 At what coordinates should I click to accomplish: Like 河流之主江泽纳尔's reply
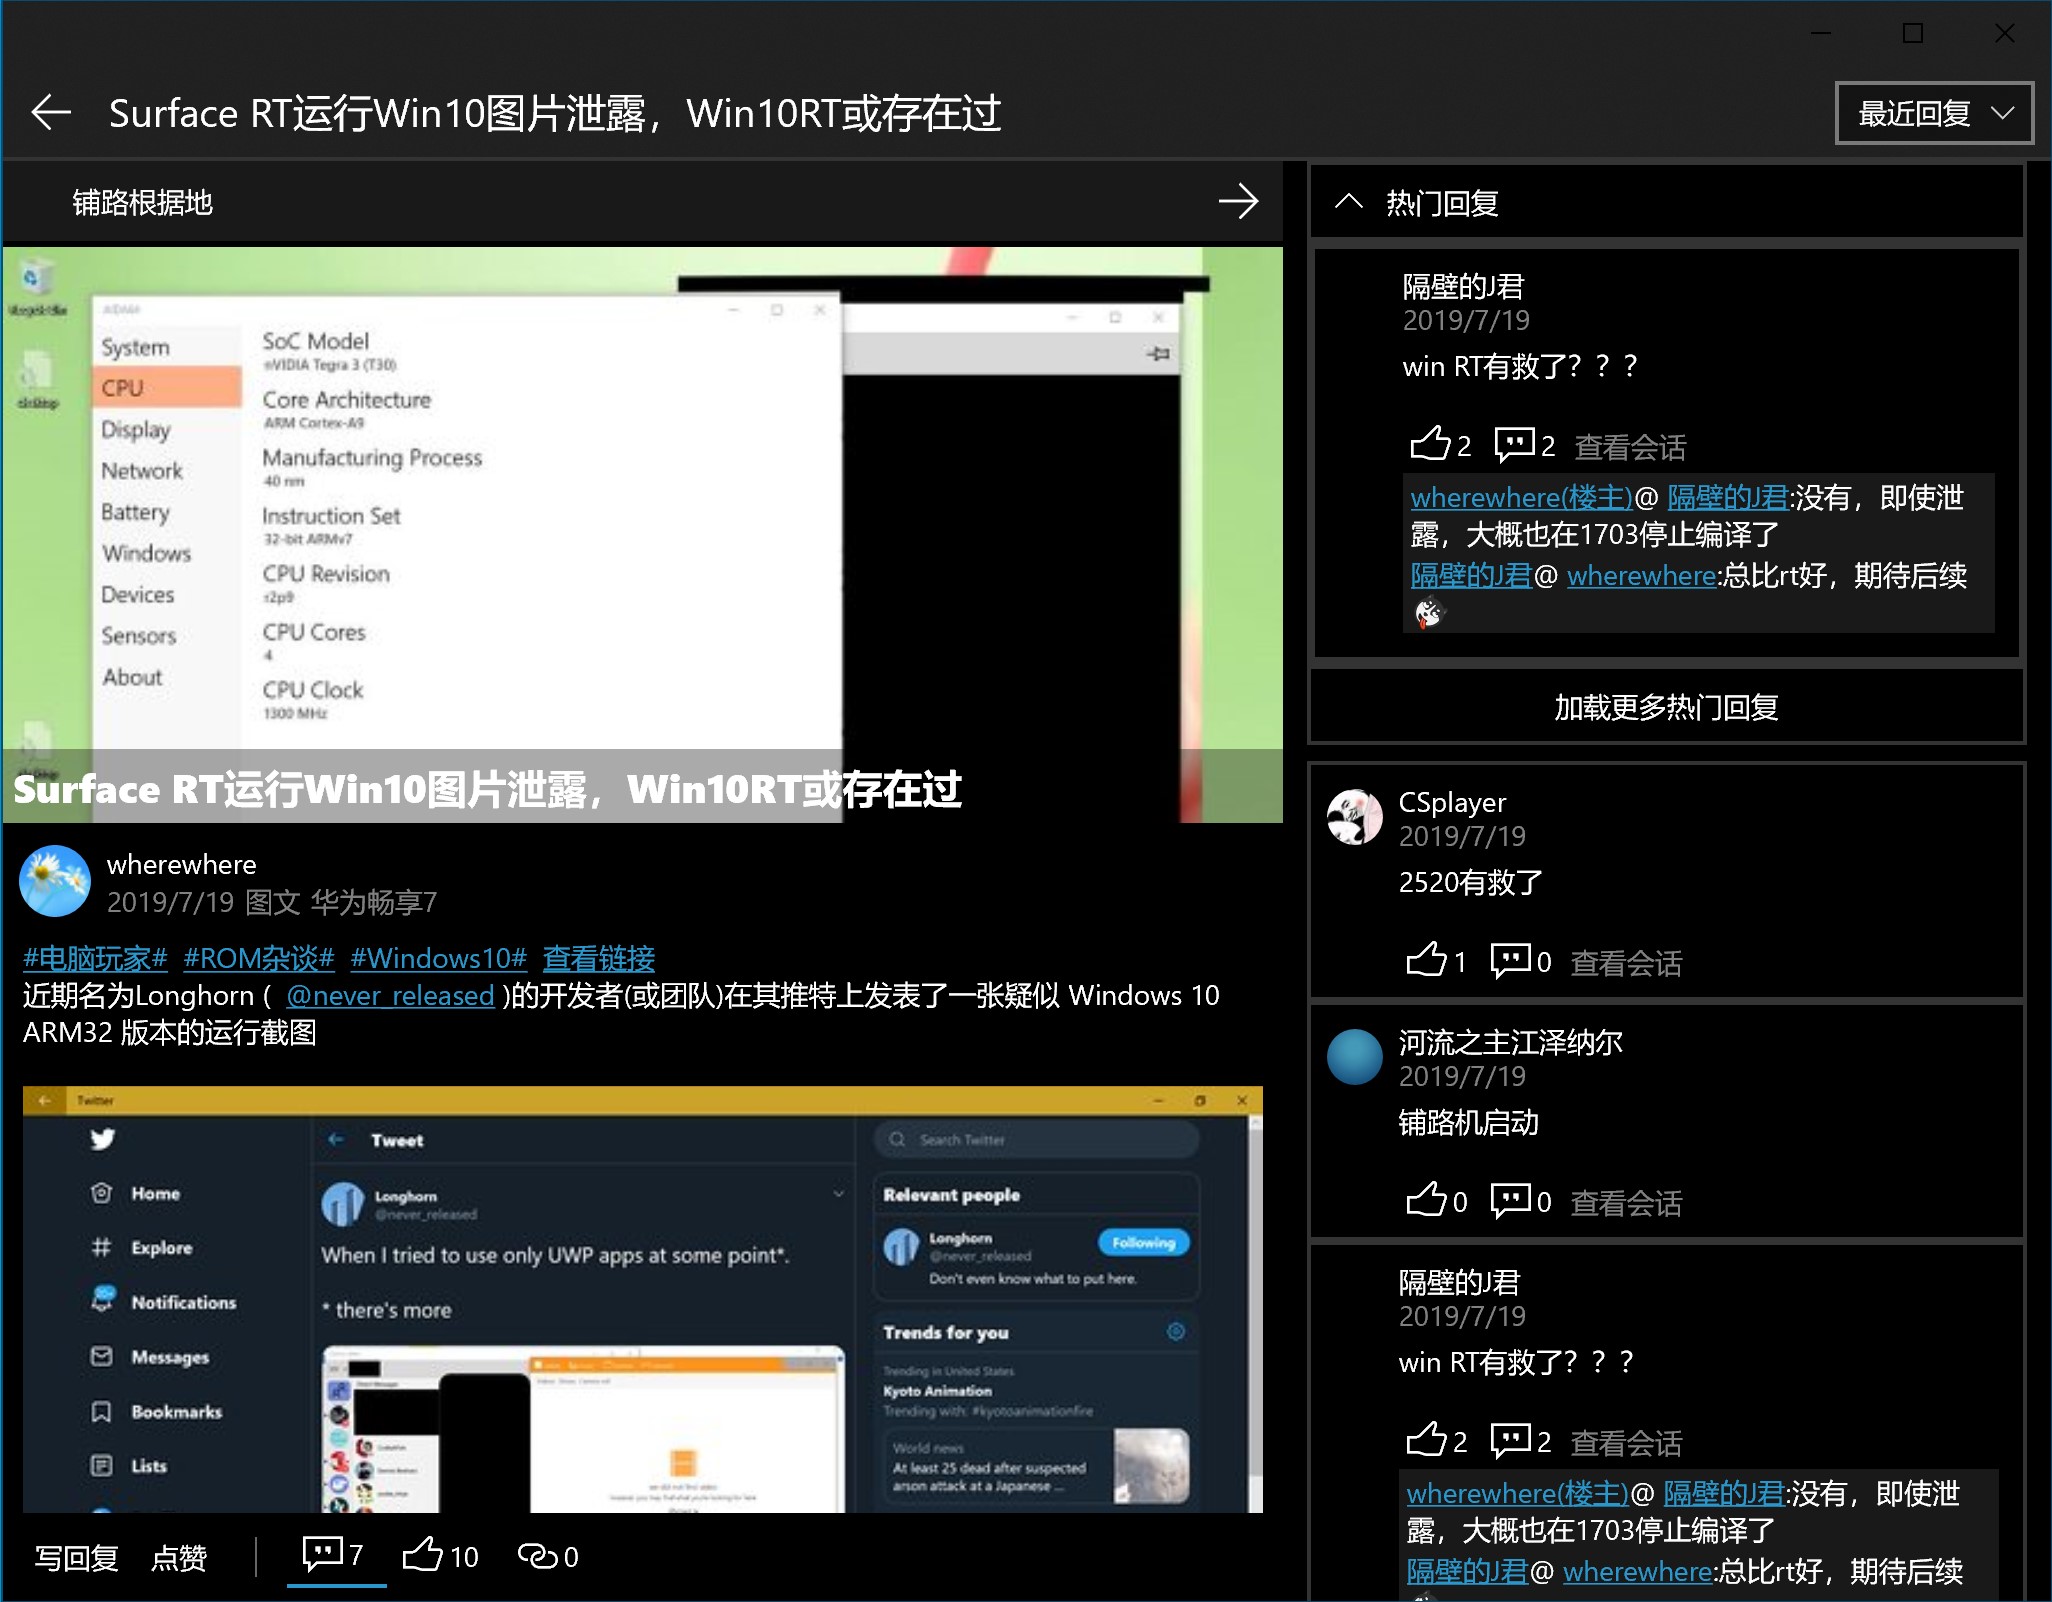1426,1200
